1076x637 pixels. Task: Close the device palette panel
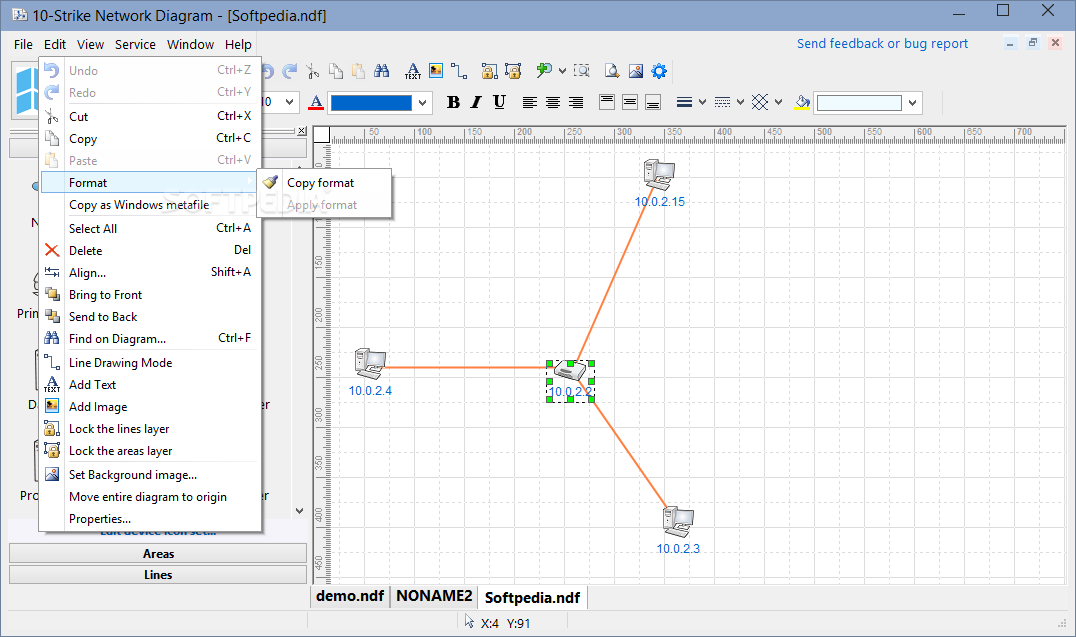point(302,130)
